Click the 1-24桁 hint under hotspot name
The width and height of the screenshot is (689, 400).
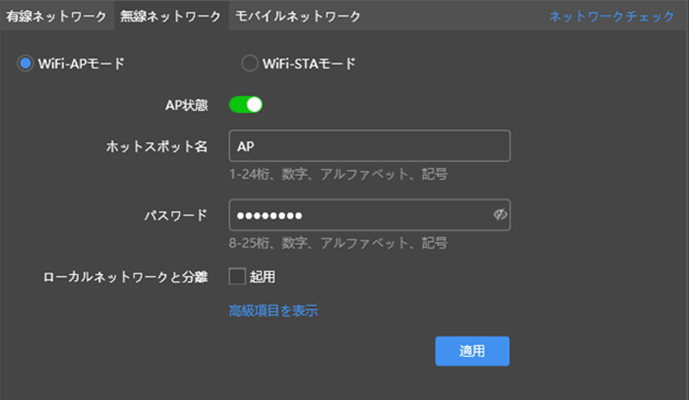click(337, 174)
